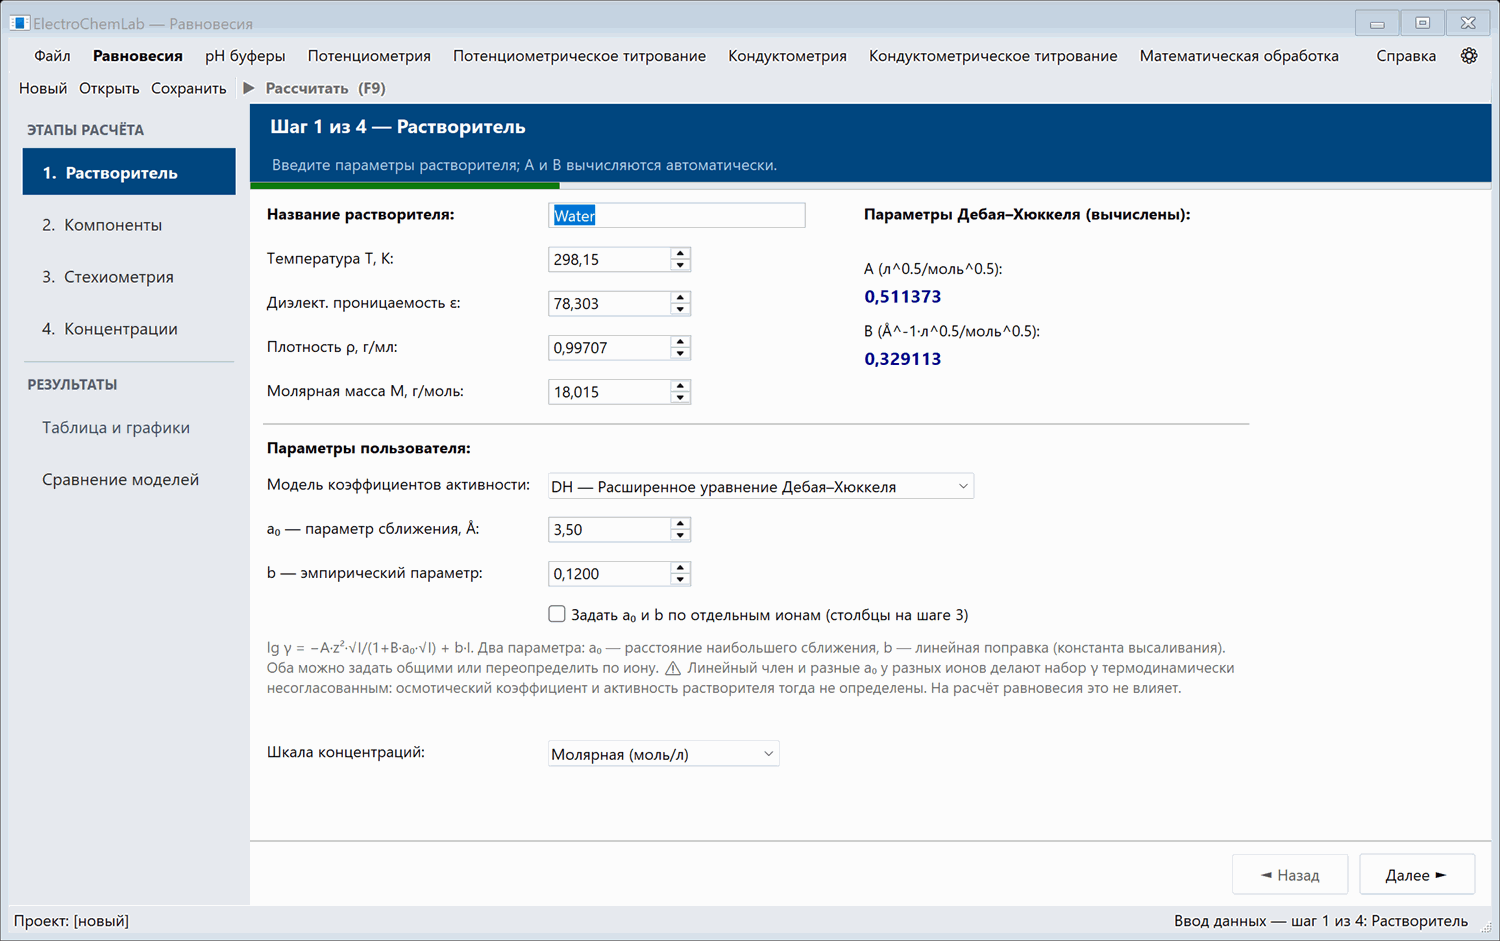This screenshot has width=1500, height=941.
Task: Click the Молярная масса M value field
Action: pyautogui.click(x=609, y=391)
